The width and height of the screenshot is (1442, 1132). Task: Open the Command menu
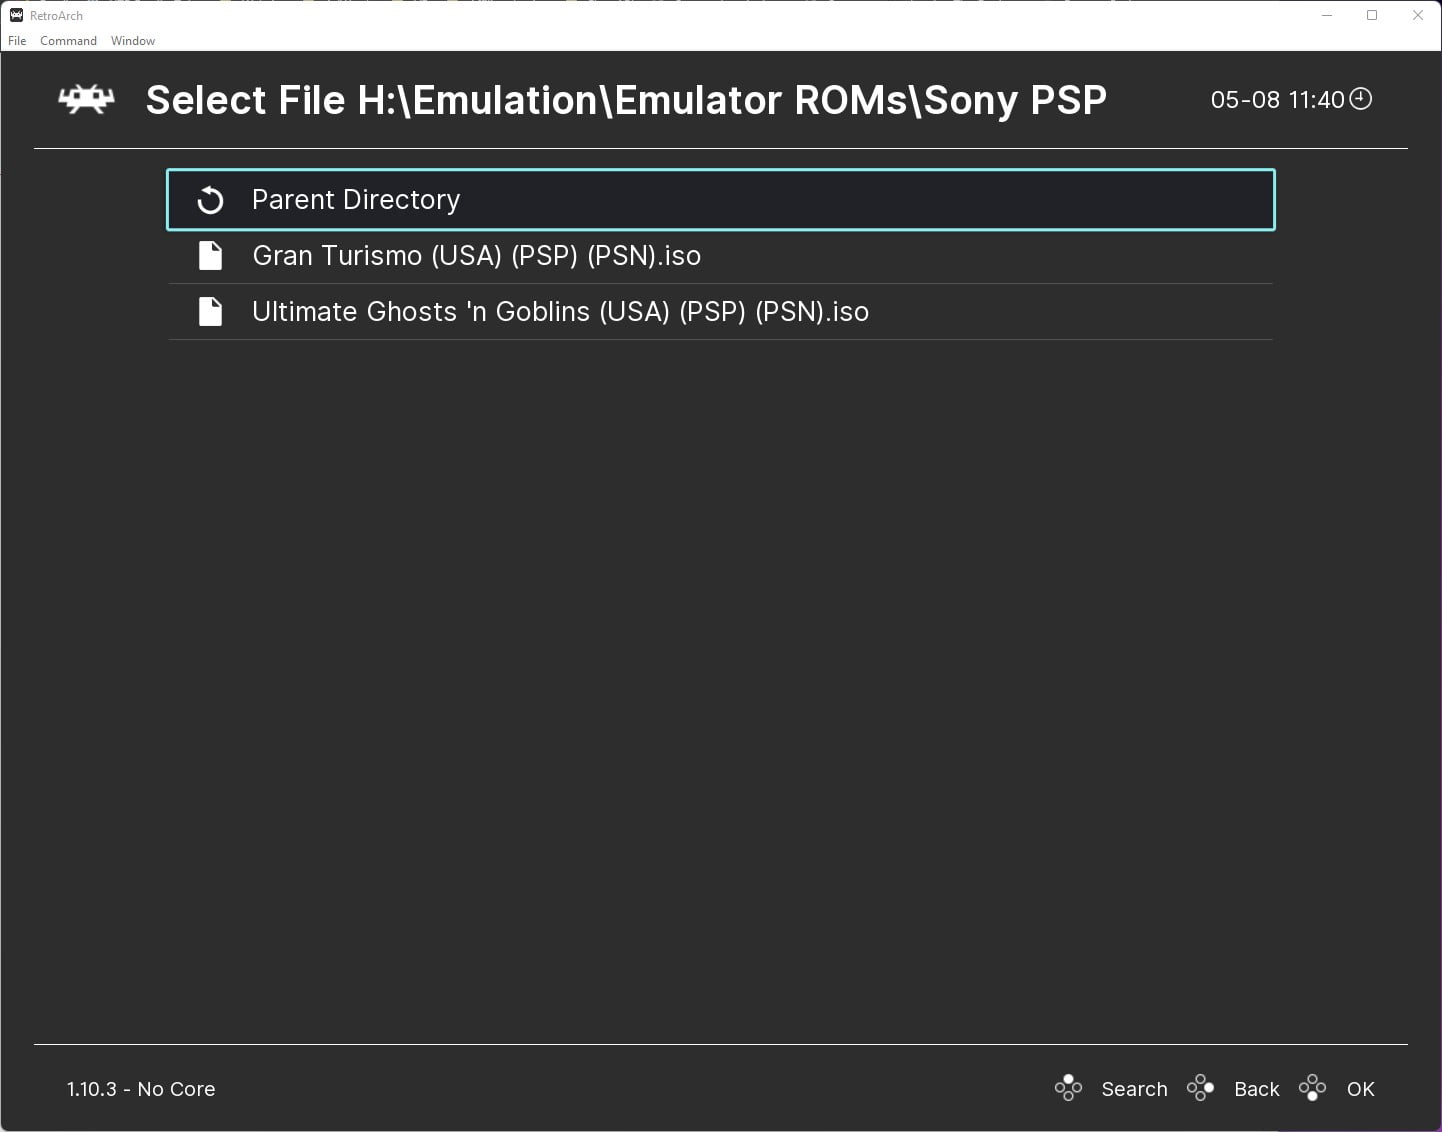click(x=68, y=40)
